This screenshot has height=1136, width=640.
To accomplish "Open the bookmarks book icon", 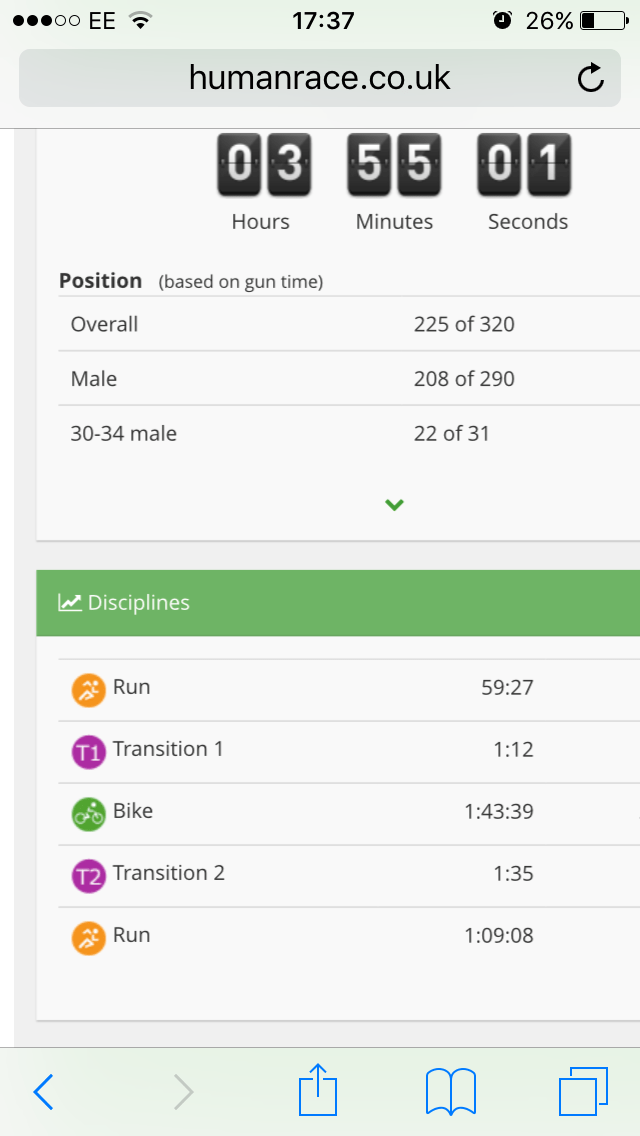I will coord(450,1091).
